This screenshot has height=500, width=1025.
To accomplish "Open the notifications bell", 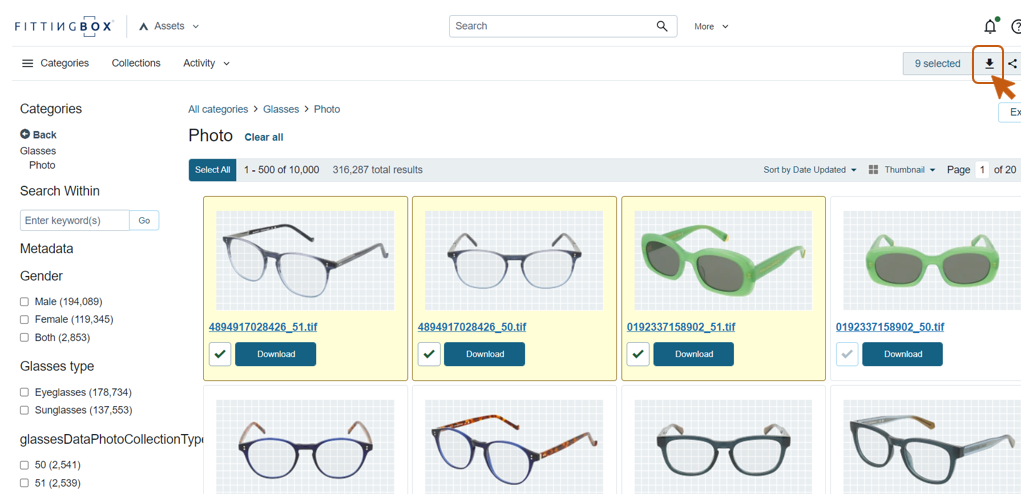I will pos(989,27).
